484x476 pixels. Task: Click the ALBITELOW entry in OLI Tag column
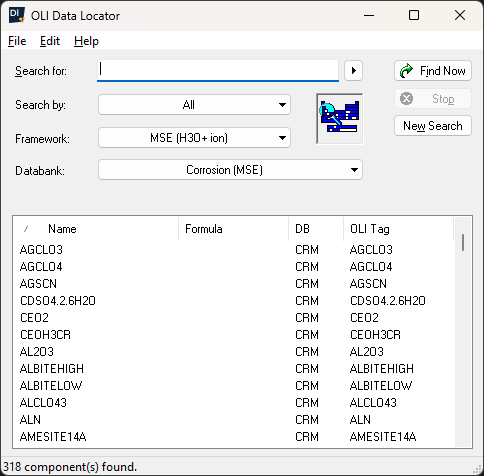click(x=381, y=386)
